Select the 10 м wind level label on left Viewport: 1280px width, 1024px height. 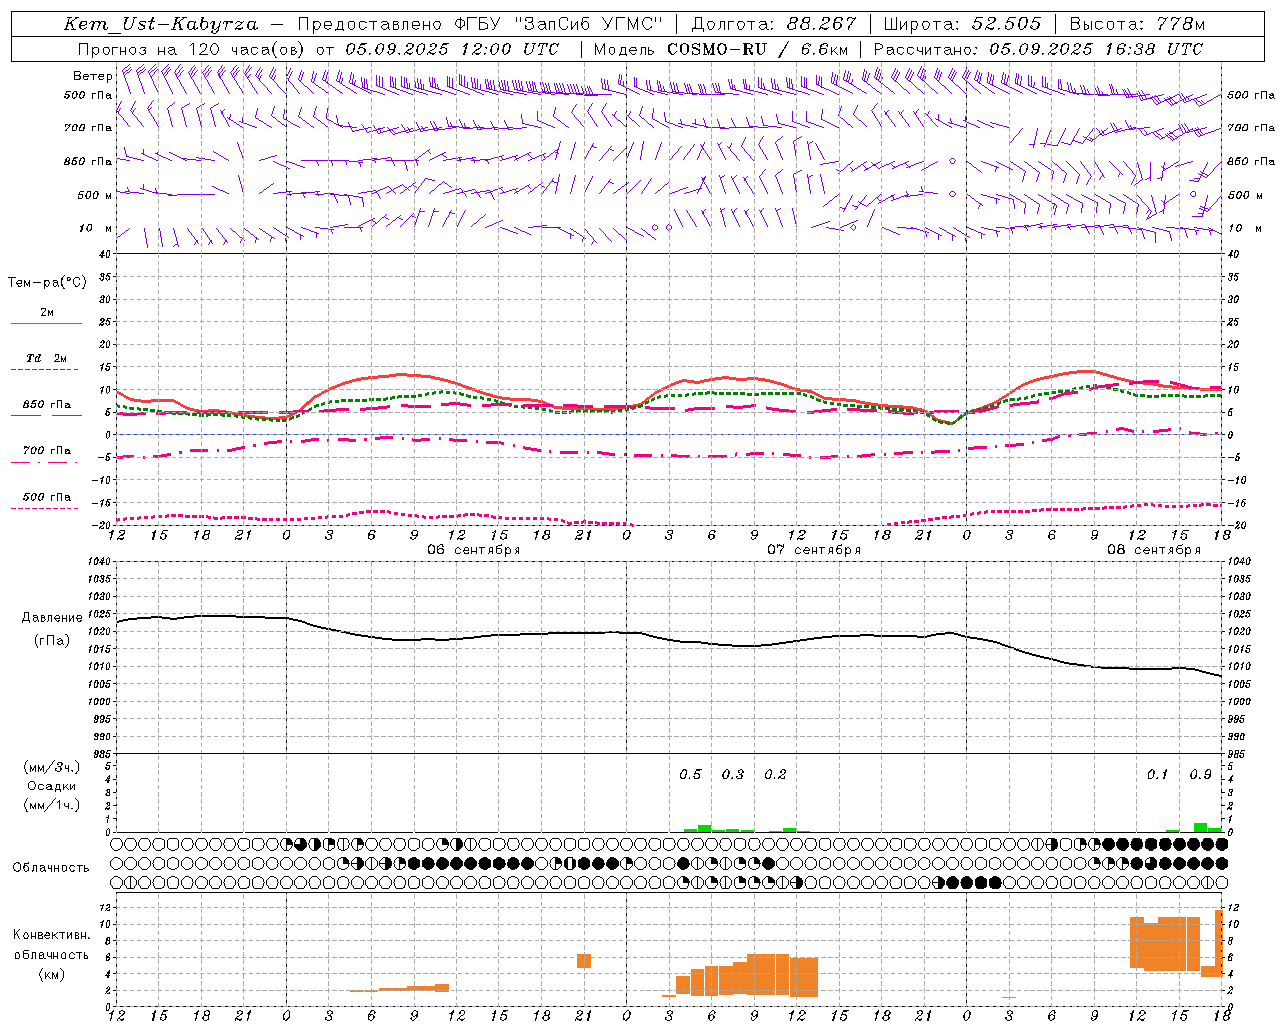[96, 228]
